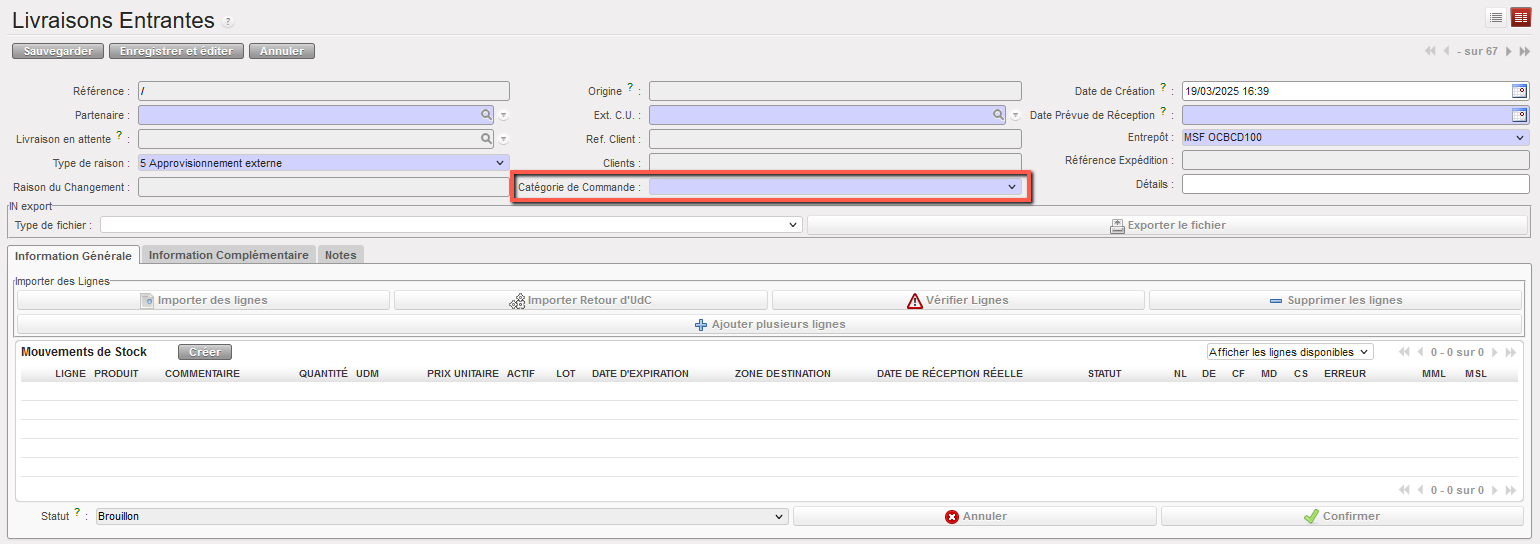
Task: Click Vérifier Lignes button
Action: click(957, 300)
